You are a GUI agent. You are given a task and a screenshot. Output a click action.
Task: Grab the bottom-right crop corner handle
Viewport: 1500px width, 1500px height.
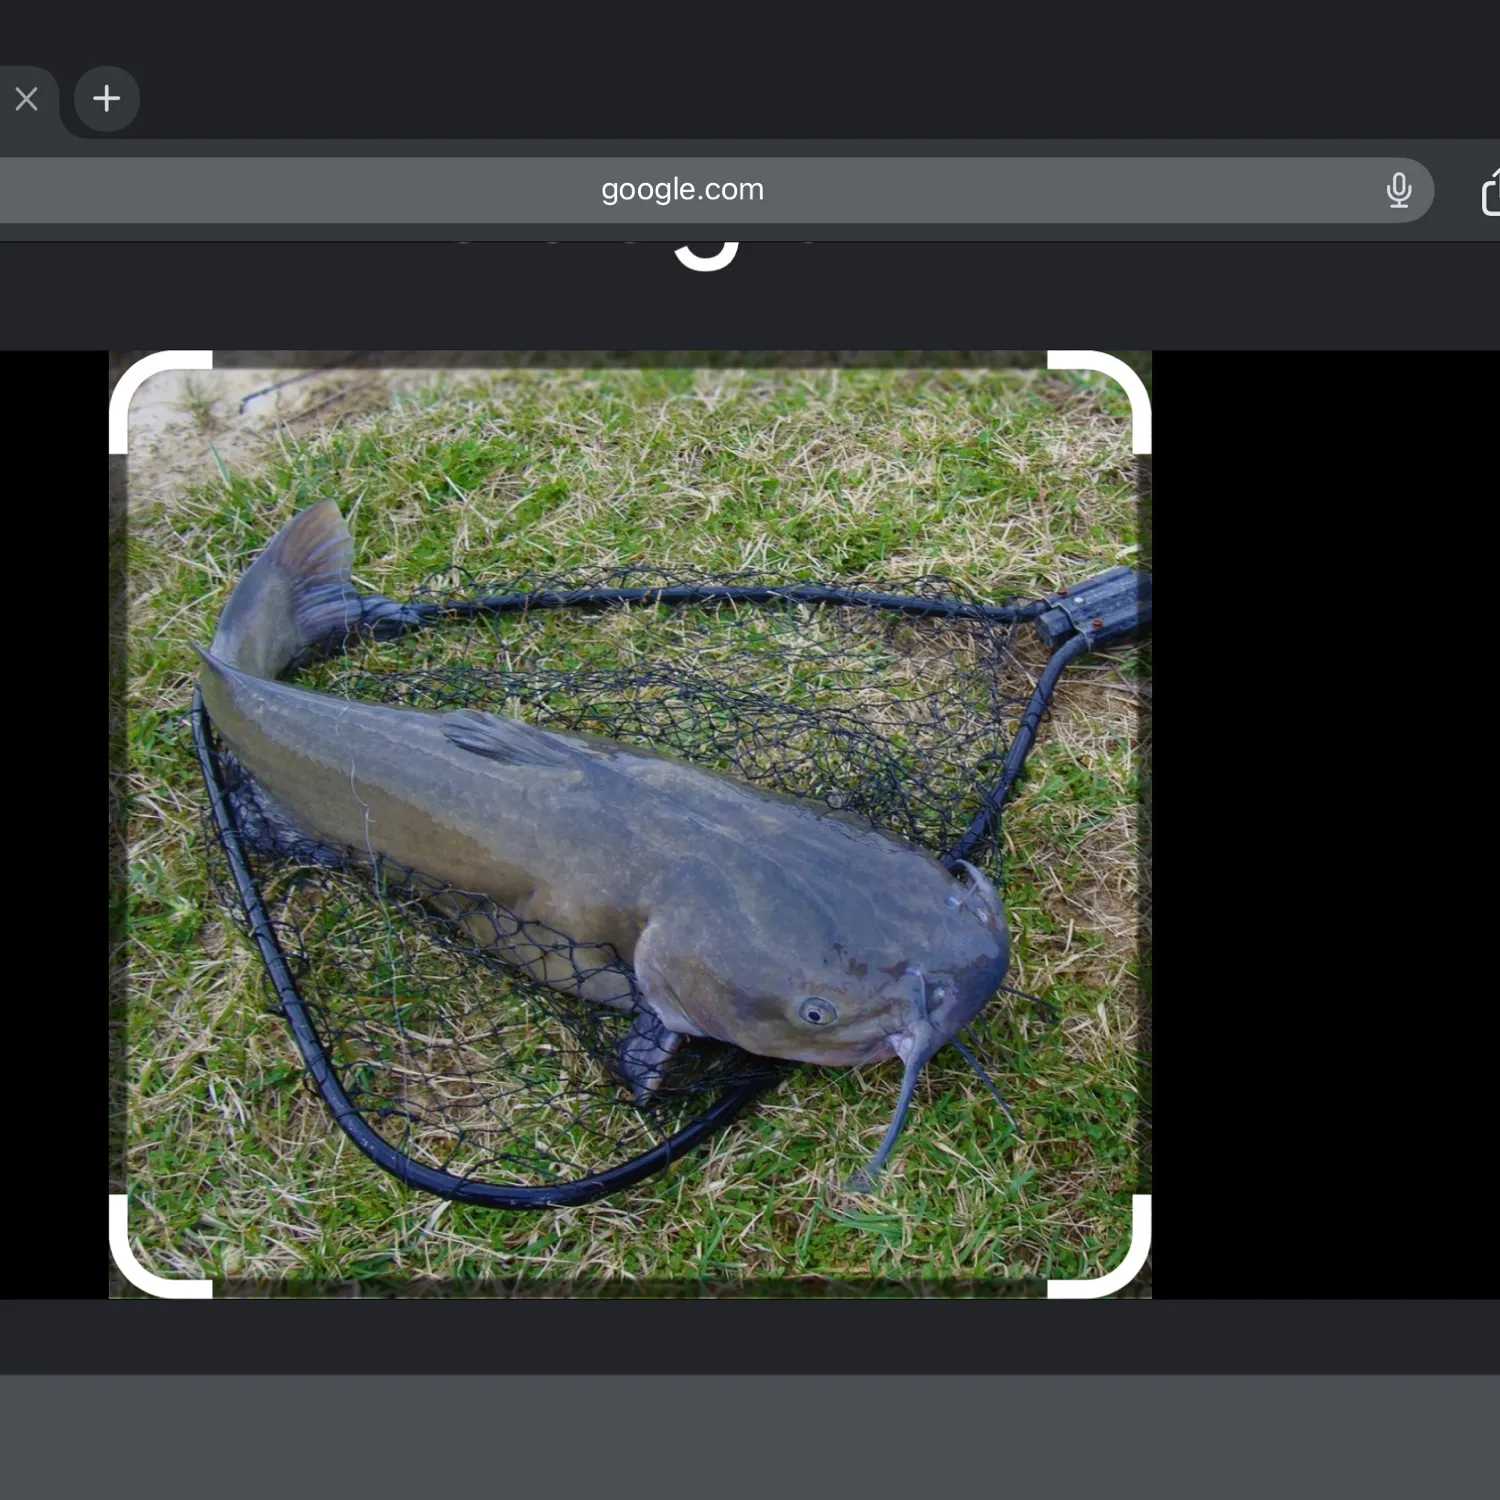coord(1100,1246)
